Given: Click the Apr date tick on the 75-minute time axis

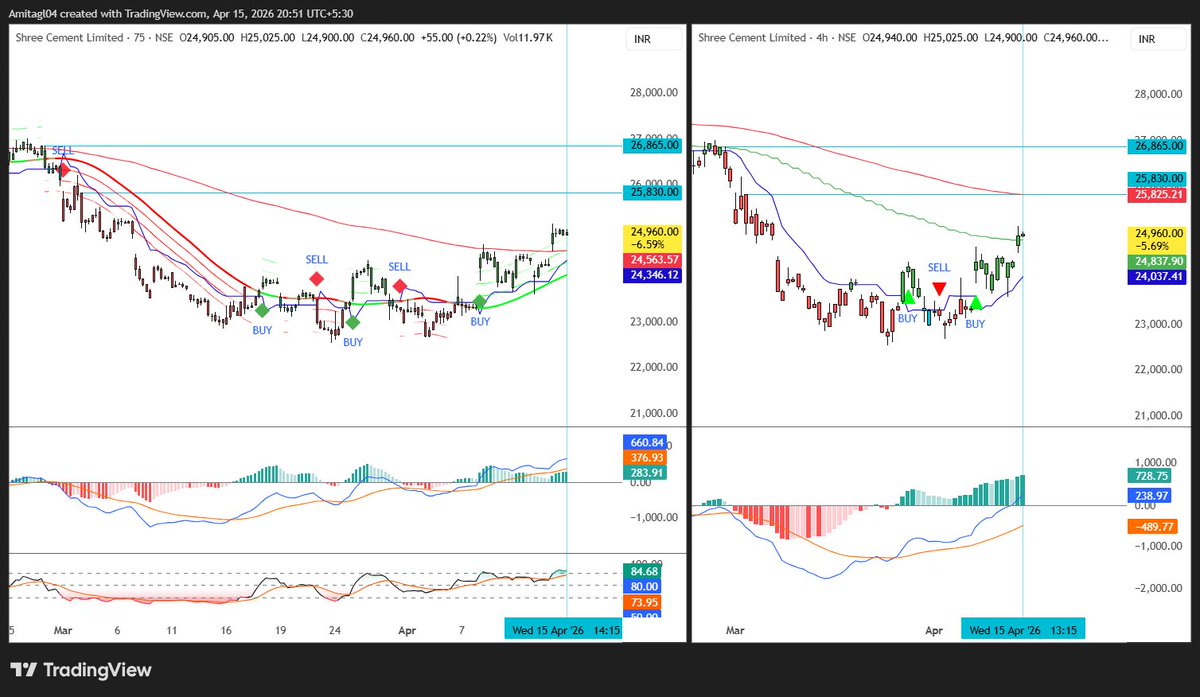Looking at the screenshot, I should pyautogui.click(x=407, y=631).
